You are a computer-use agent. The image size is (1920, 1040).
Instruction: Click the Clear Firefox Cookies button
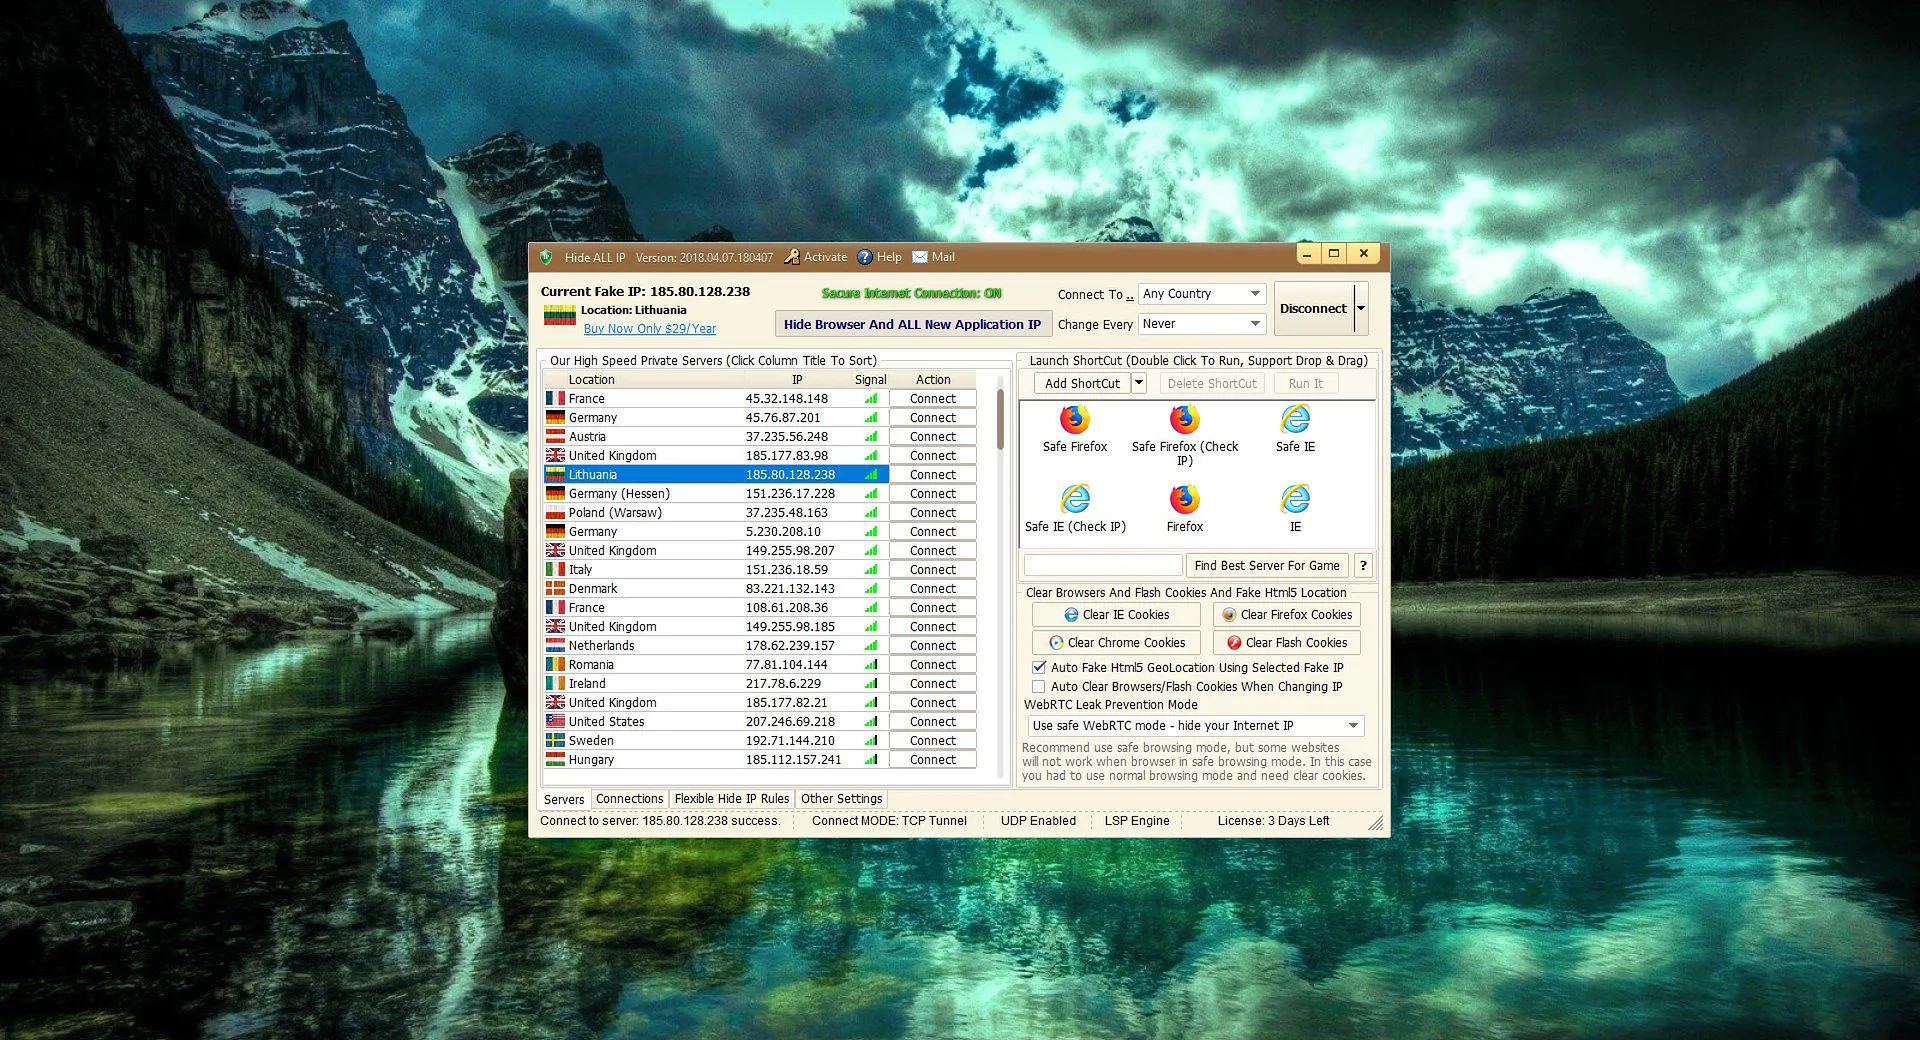coord(1287,615)
